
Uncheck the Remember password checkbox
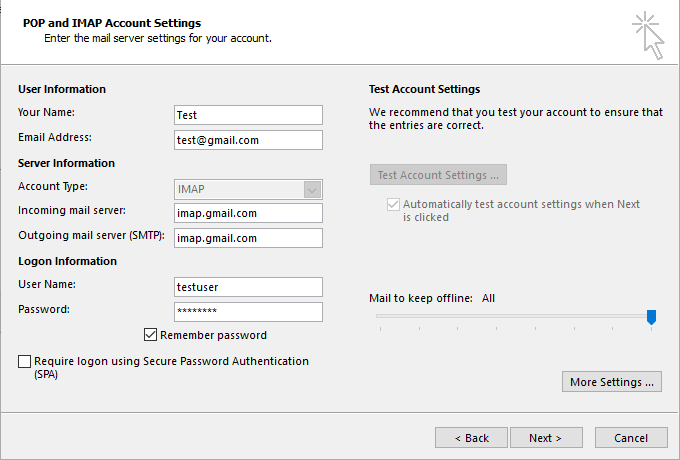(x=151, y=335)
